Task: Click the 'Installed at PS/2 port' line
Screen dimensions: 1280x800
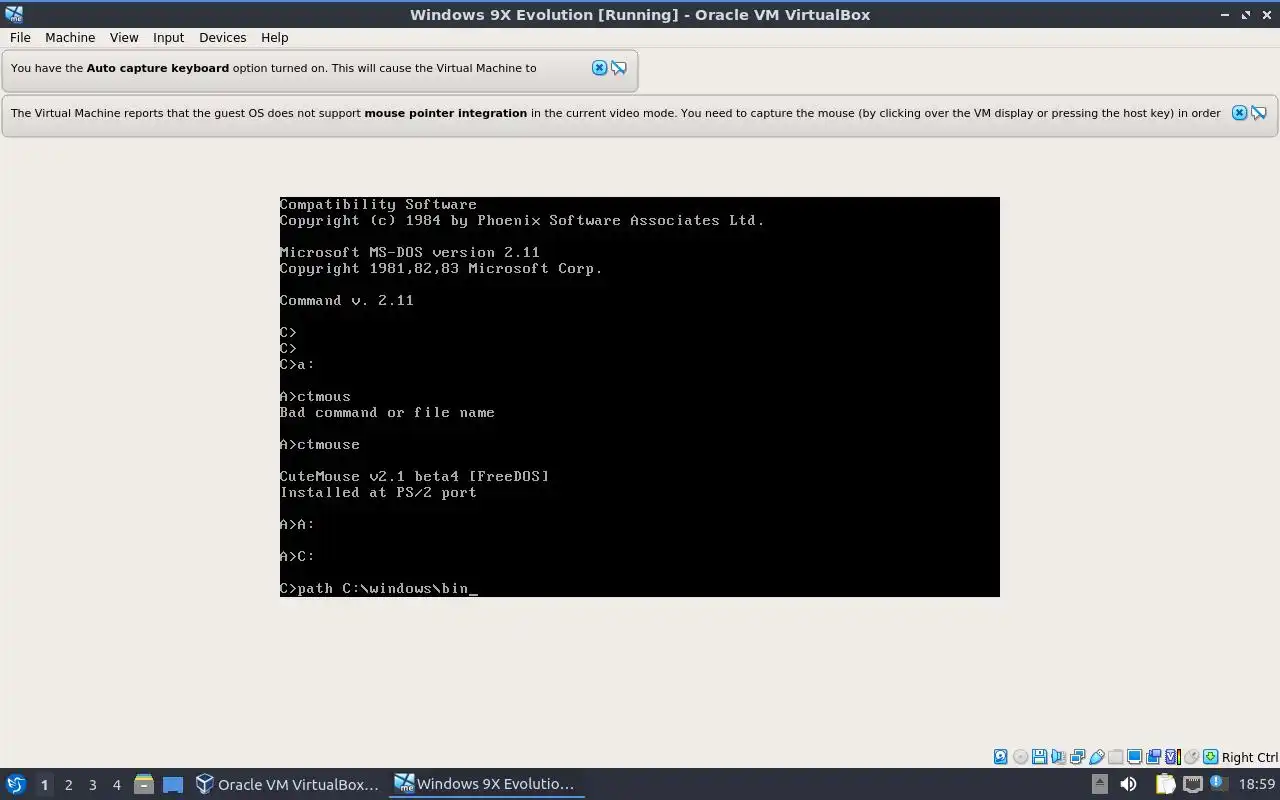Action: pyautogui.click(x=378, y=492)
